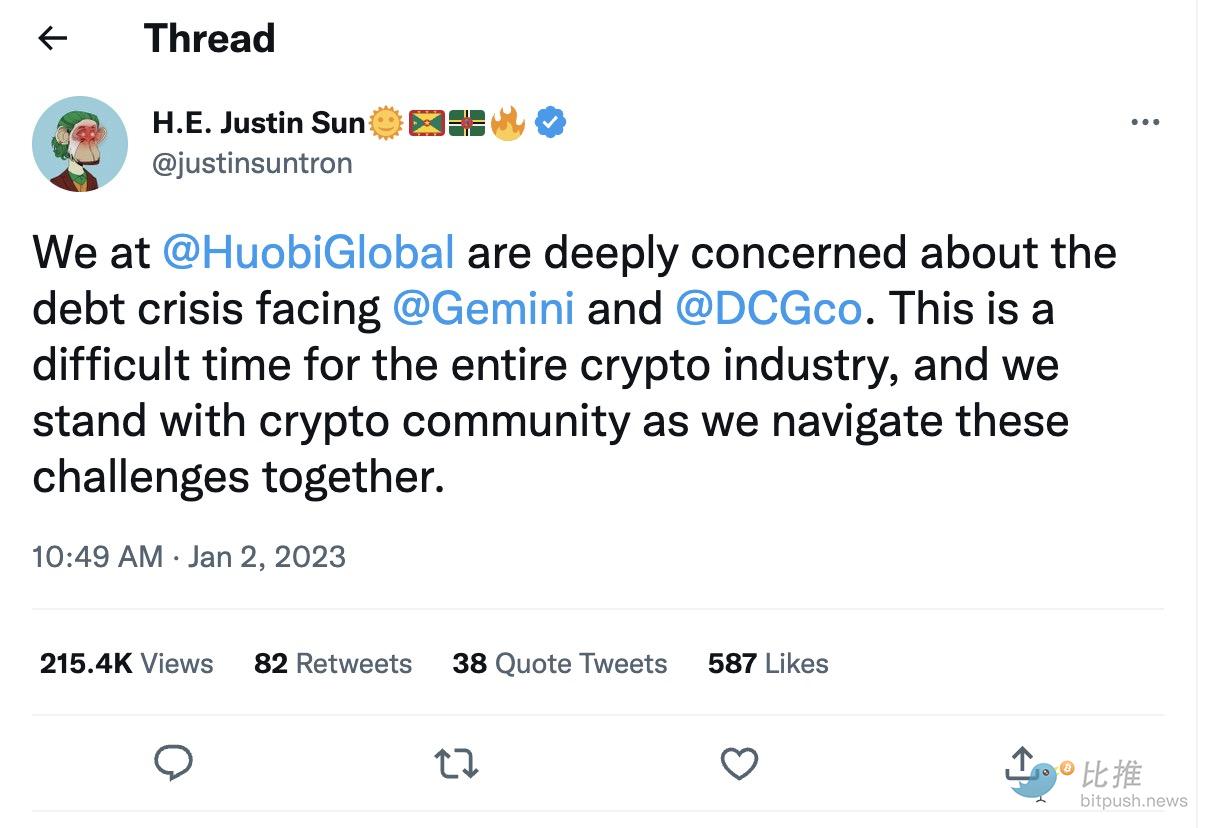Click the reply speech bubble icon
Image resolution: width=1208 pixels, height=828 pixels.
point(174,764)
